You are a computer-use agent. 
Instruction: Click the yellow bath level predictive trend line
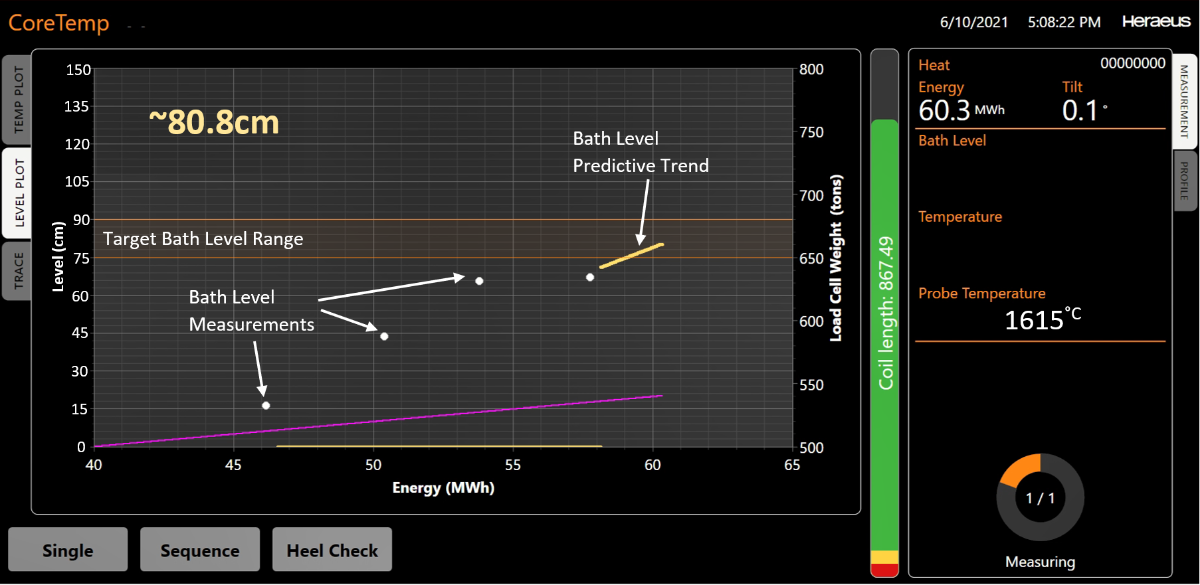point(632,256)
